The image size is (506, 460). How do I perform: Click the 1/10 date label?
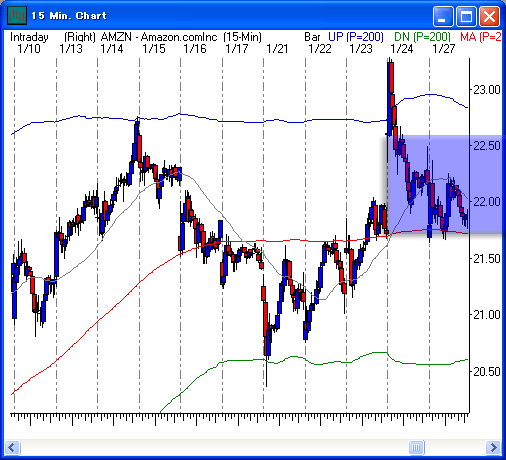pyautogui.click(x=29, y=49)
